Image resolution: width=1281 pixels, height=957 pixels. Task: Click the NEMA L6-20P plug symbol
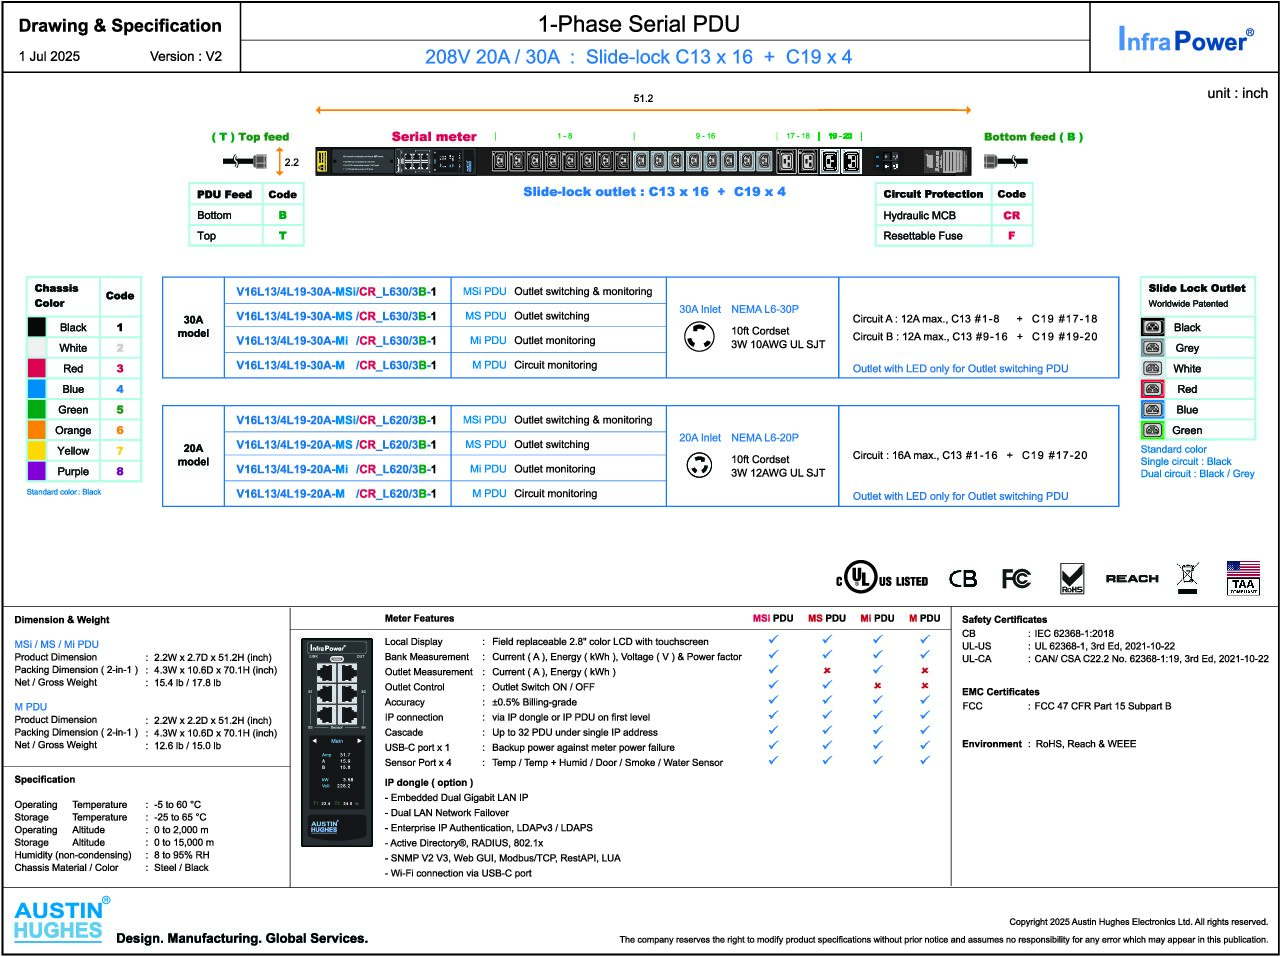699,465
